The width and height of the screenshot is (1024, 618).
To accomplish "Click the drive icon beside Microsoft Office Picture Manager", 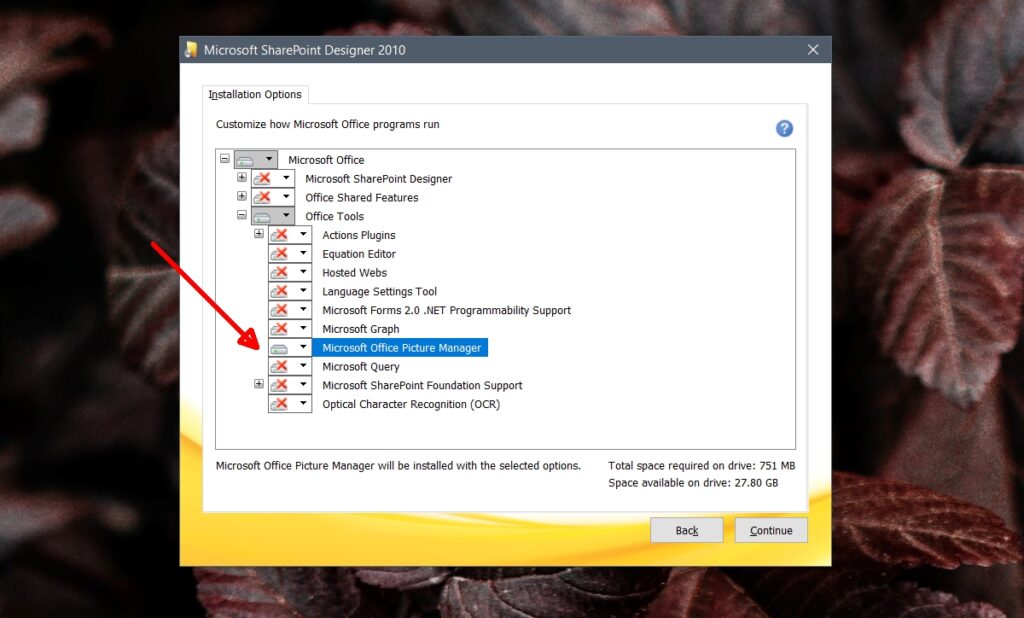I will point(282,347).
